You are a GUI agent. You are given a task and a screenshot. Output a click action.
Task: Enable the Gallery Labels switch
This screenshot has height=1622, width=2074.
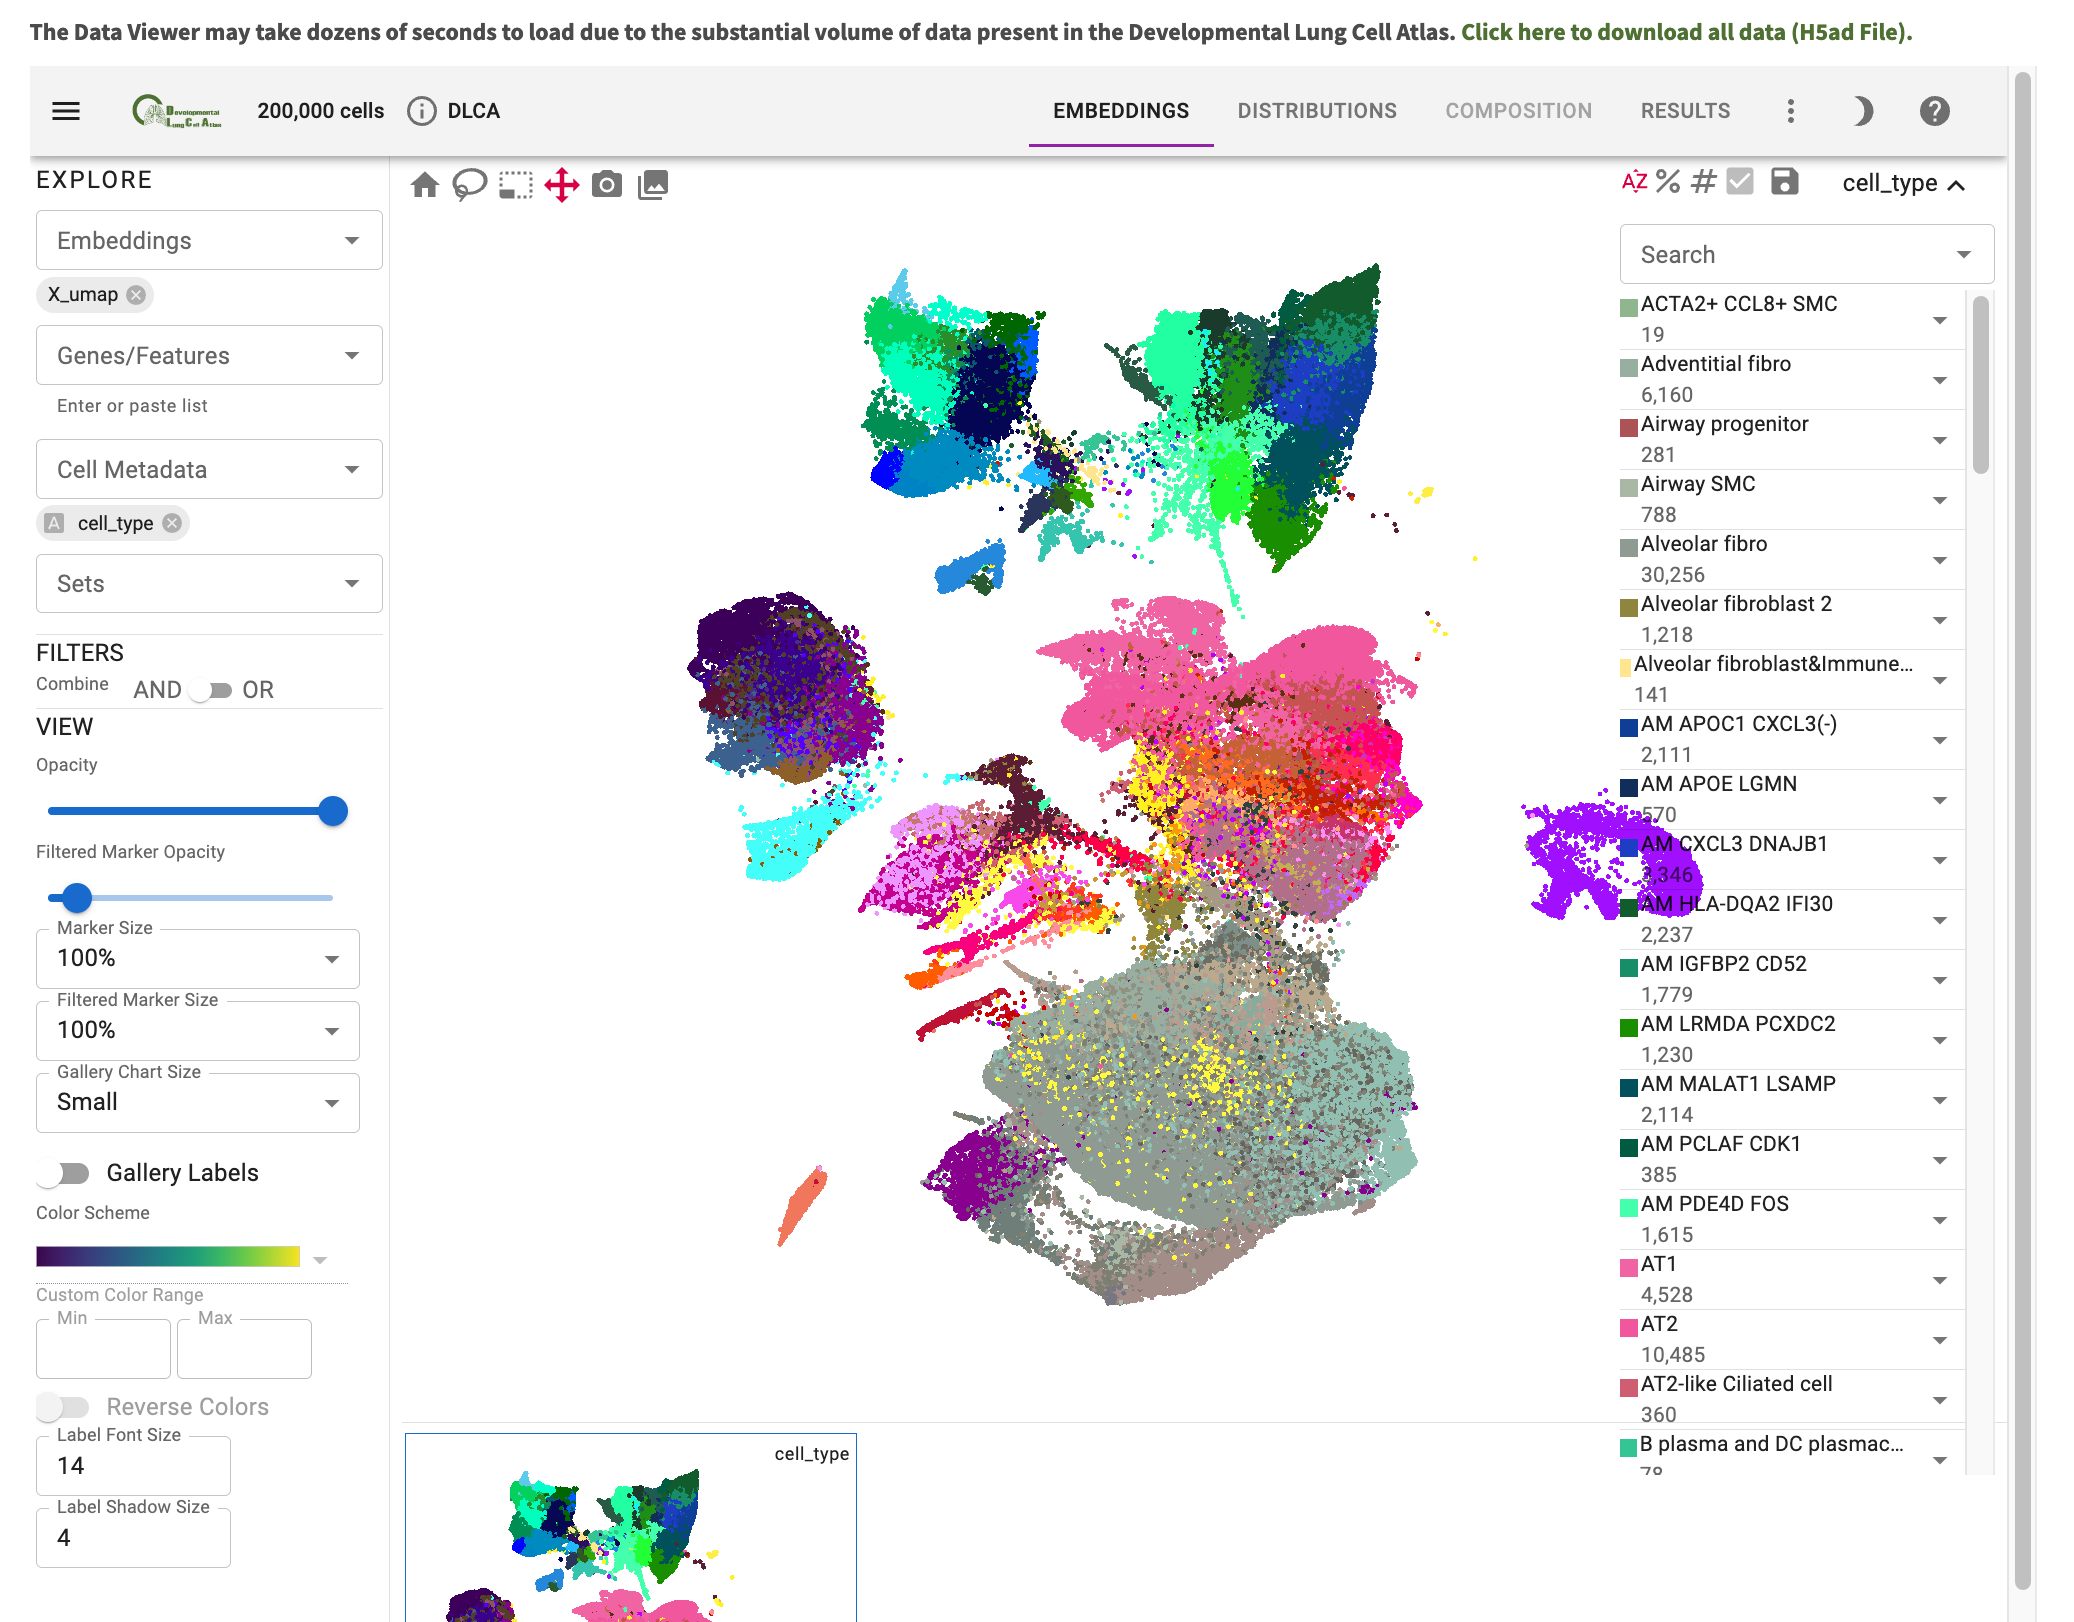click(x=63, y=1173)
